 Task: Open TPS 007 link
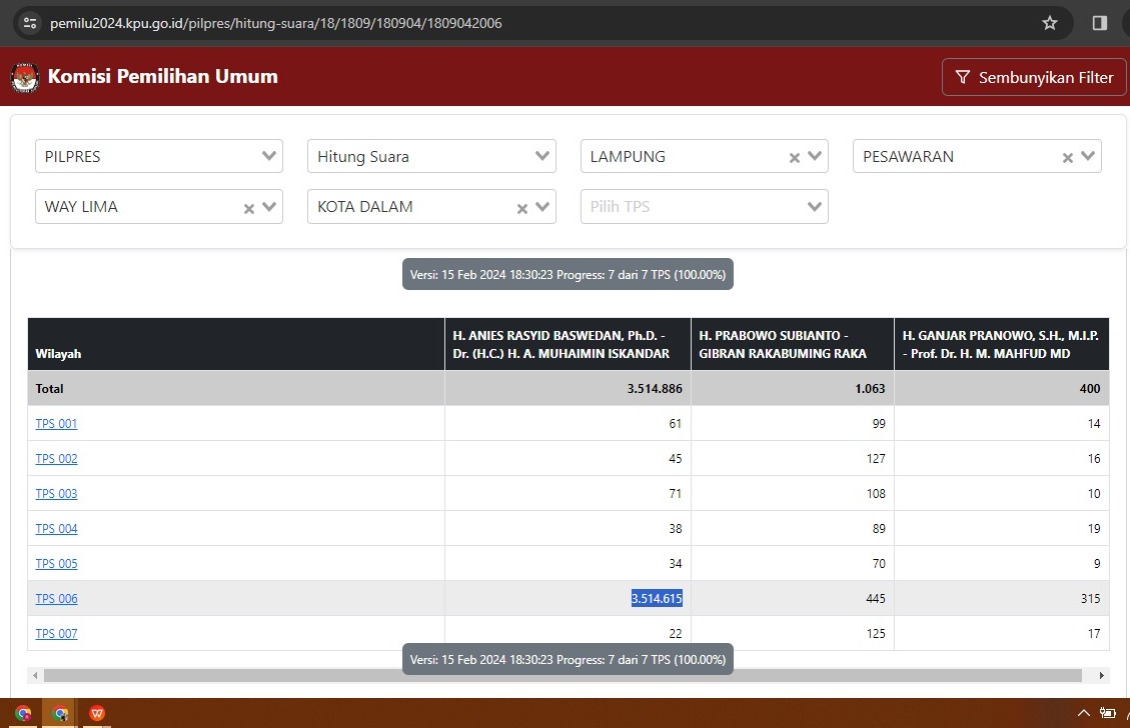(56, 634)
